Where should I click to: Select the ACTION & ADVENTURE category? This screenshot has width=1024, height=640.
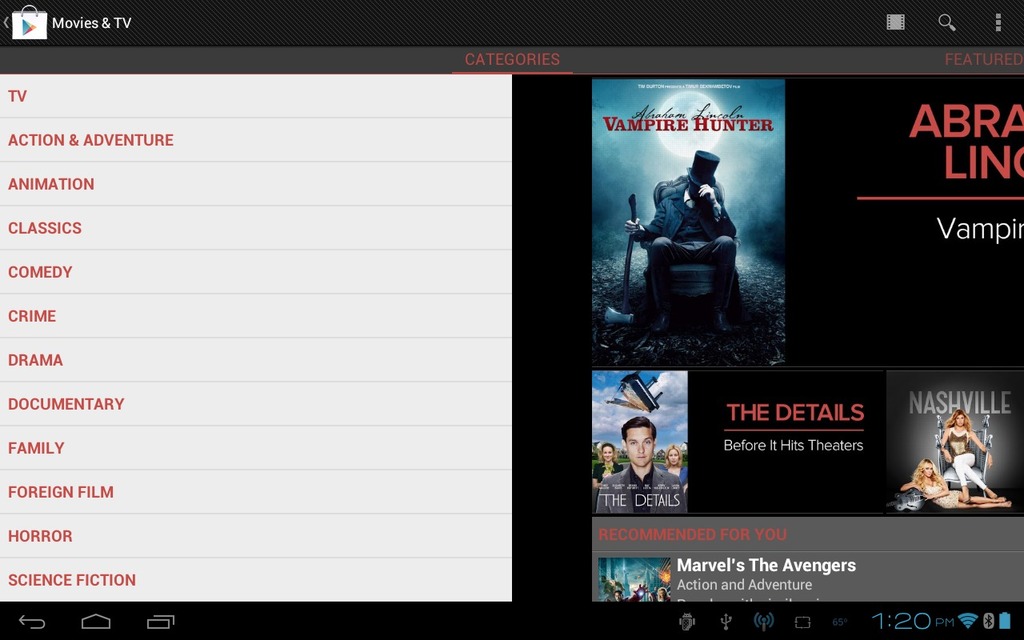coord(256,140)
